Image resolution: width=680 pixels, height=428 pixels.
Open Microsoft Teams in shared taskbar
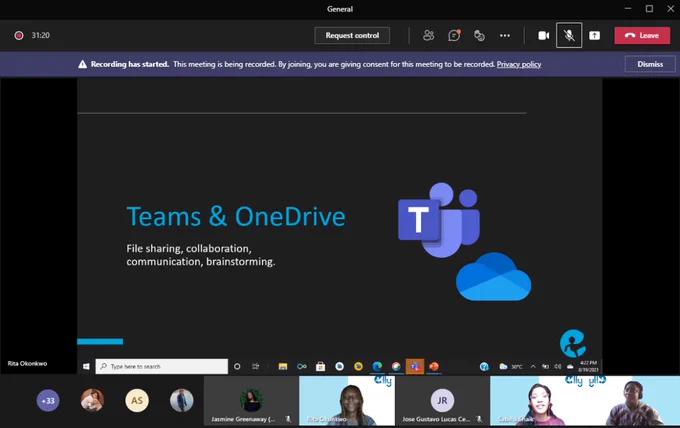(415, 366)
